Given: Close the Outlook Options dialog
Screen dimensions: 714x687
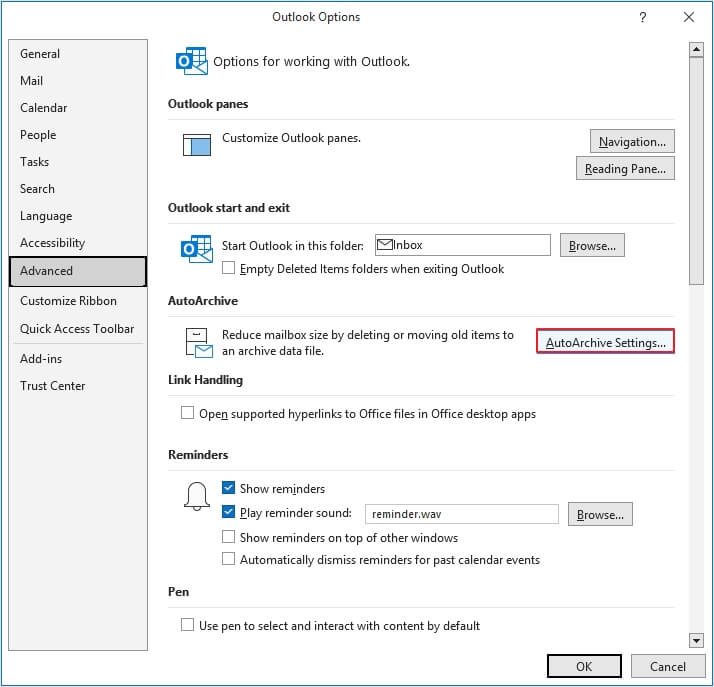Looking at the screenshot, I should coord(689,17).
